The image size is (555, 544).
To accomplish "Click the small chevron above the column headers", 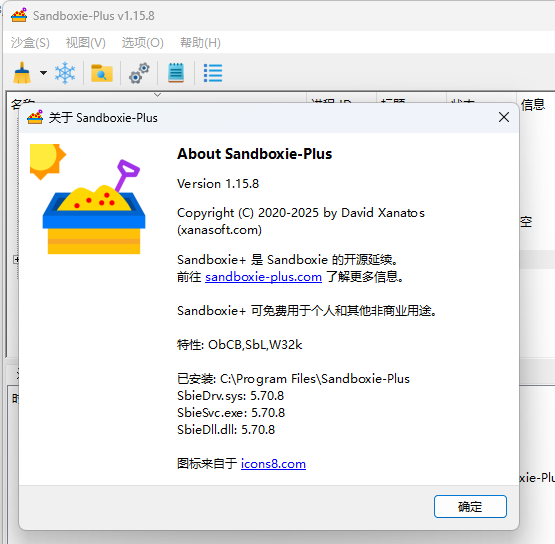I will click(x=158, y=95).
